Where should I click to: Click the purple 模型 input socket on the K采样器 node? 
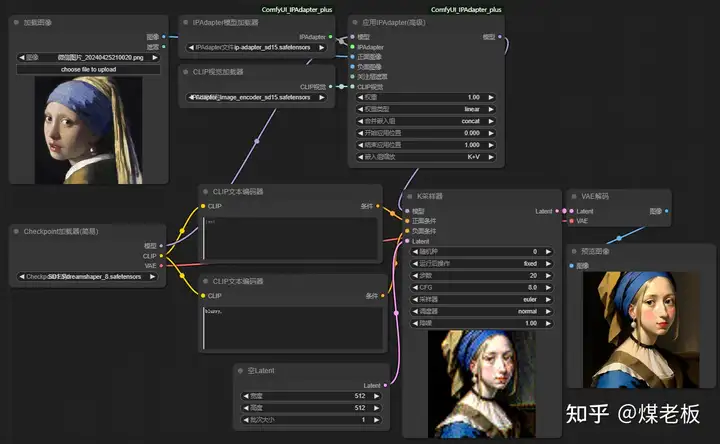(x=407, y=211)
